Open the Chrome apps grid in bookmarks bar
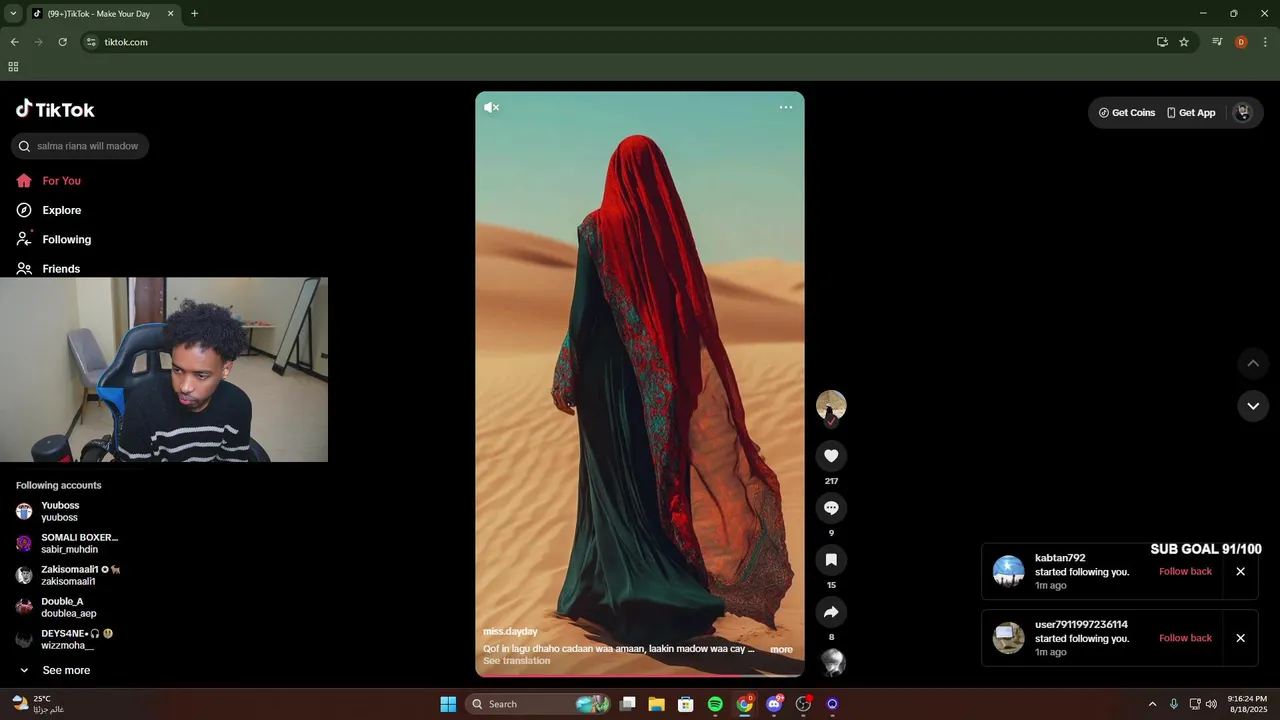The image size is (1280, 720). (x=13, y=67)
